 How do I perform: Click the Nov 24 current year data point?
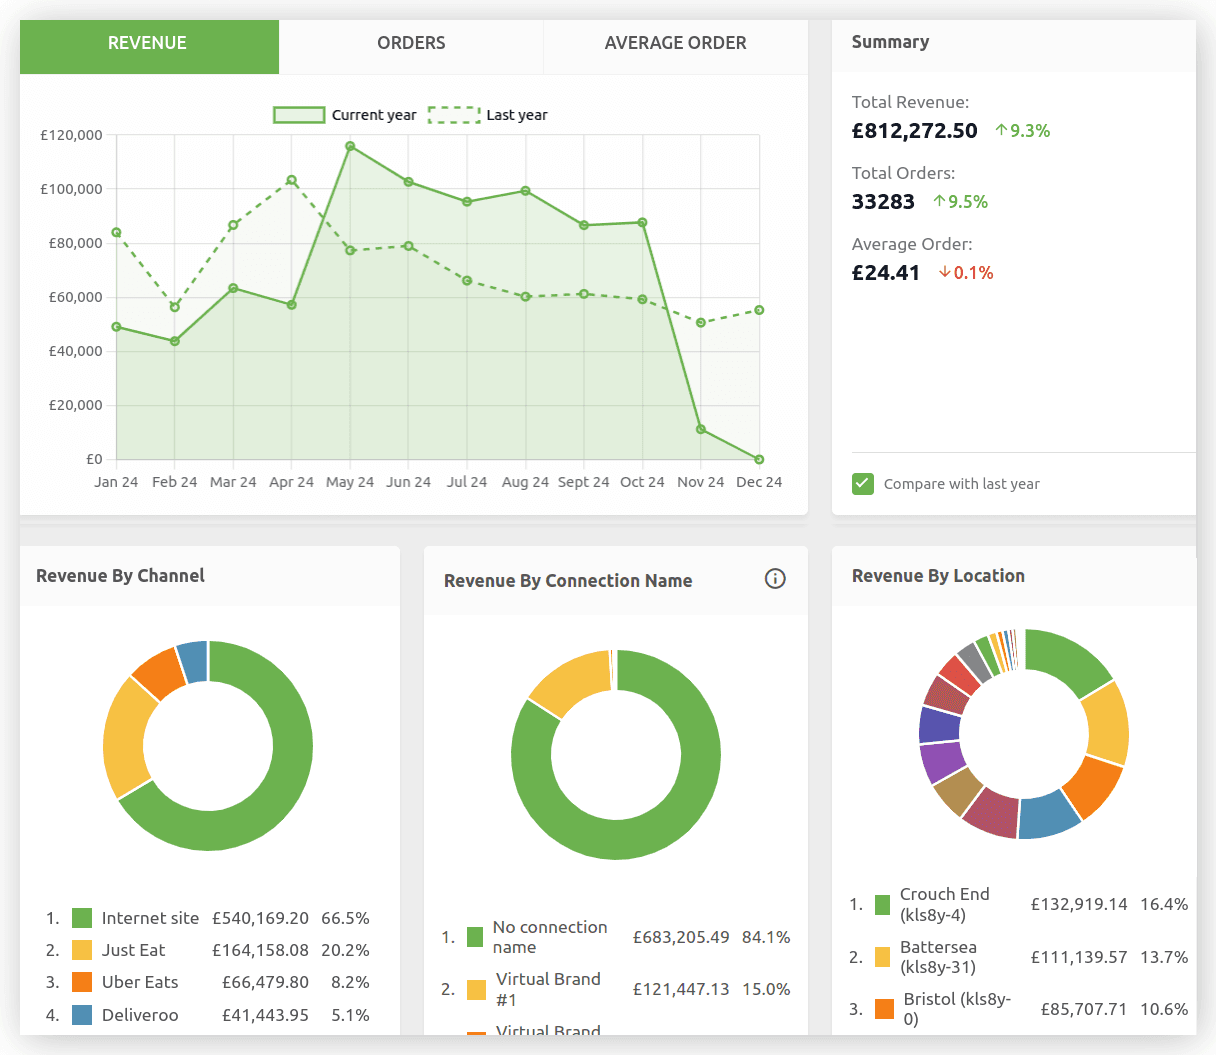(x=701, y=429)
